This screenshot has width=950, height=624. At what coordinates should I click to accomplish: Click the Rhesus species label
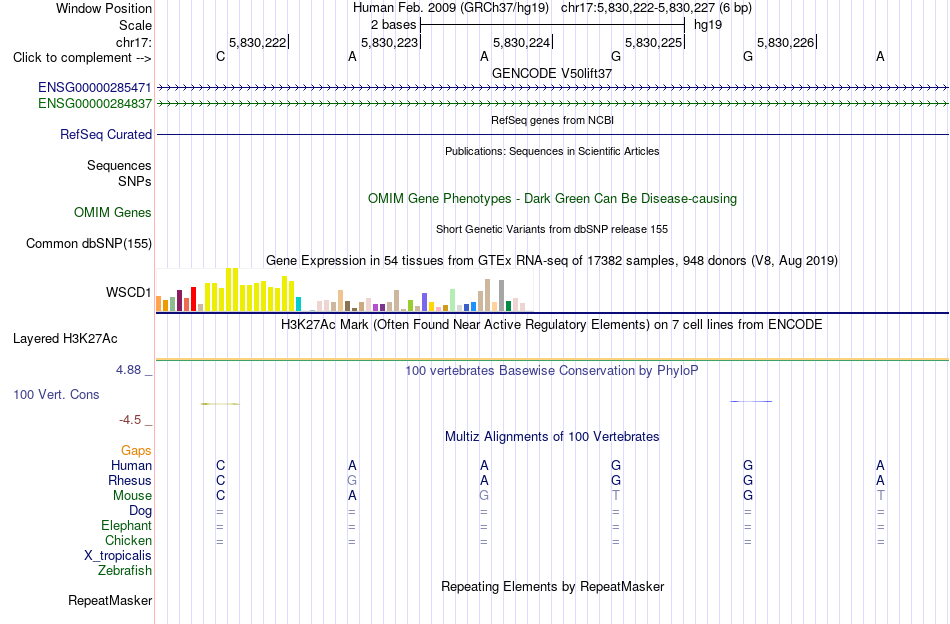click(130, 481)
